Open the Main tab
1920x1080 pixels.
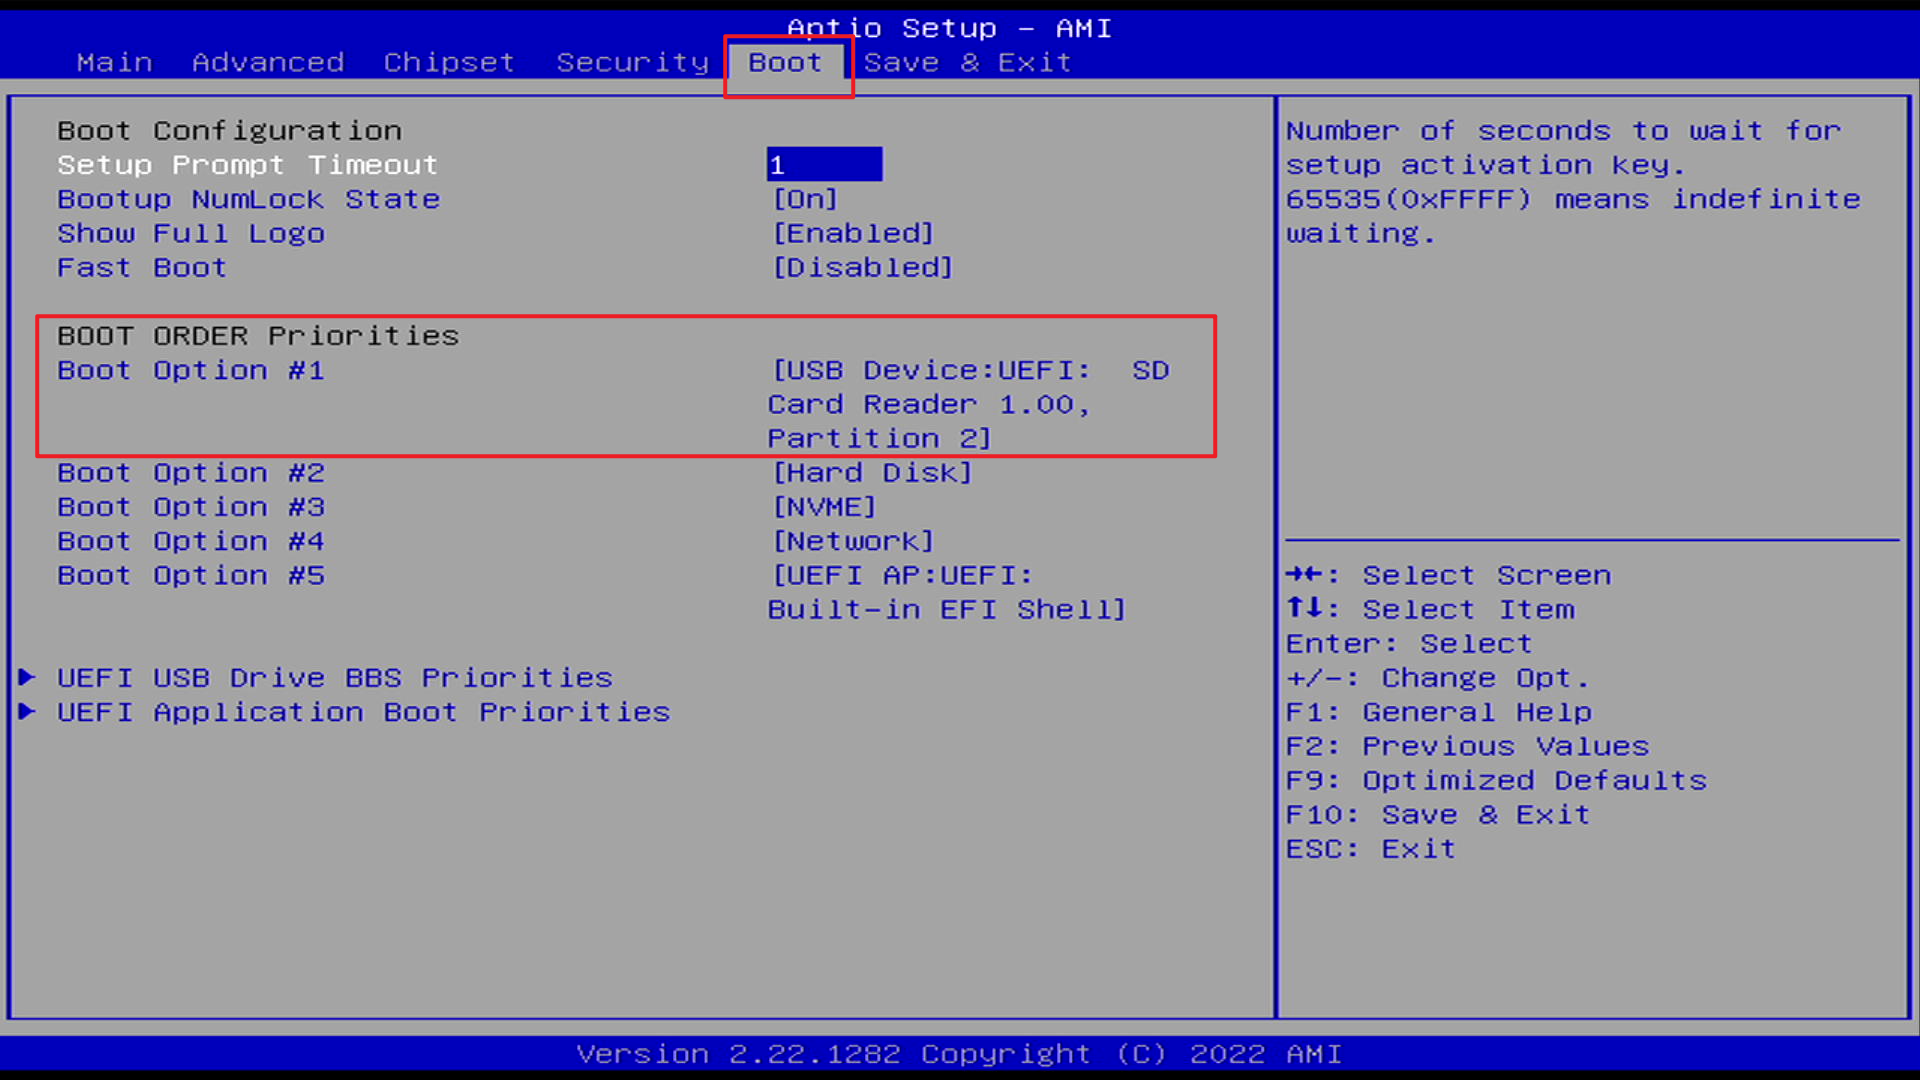tap(115, 62)
